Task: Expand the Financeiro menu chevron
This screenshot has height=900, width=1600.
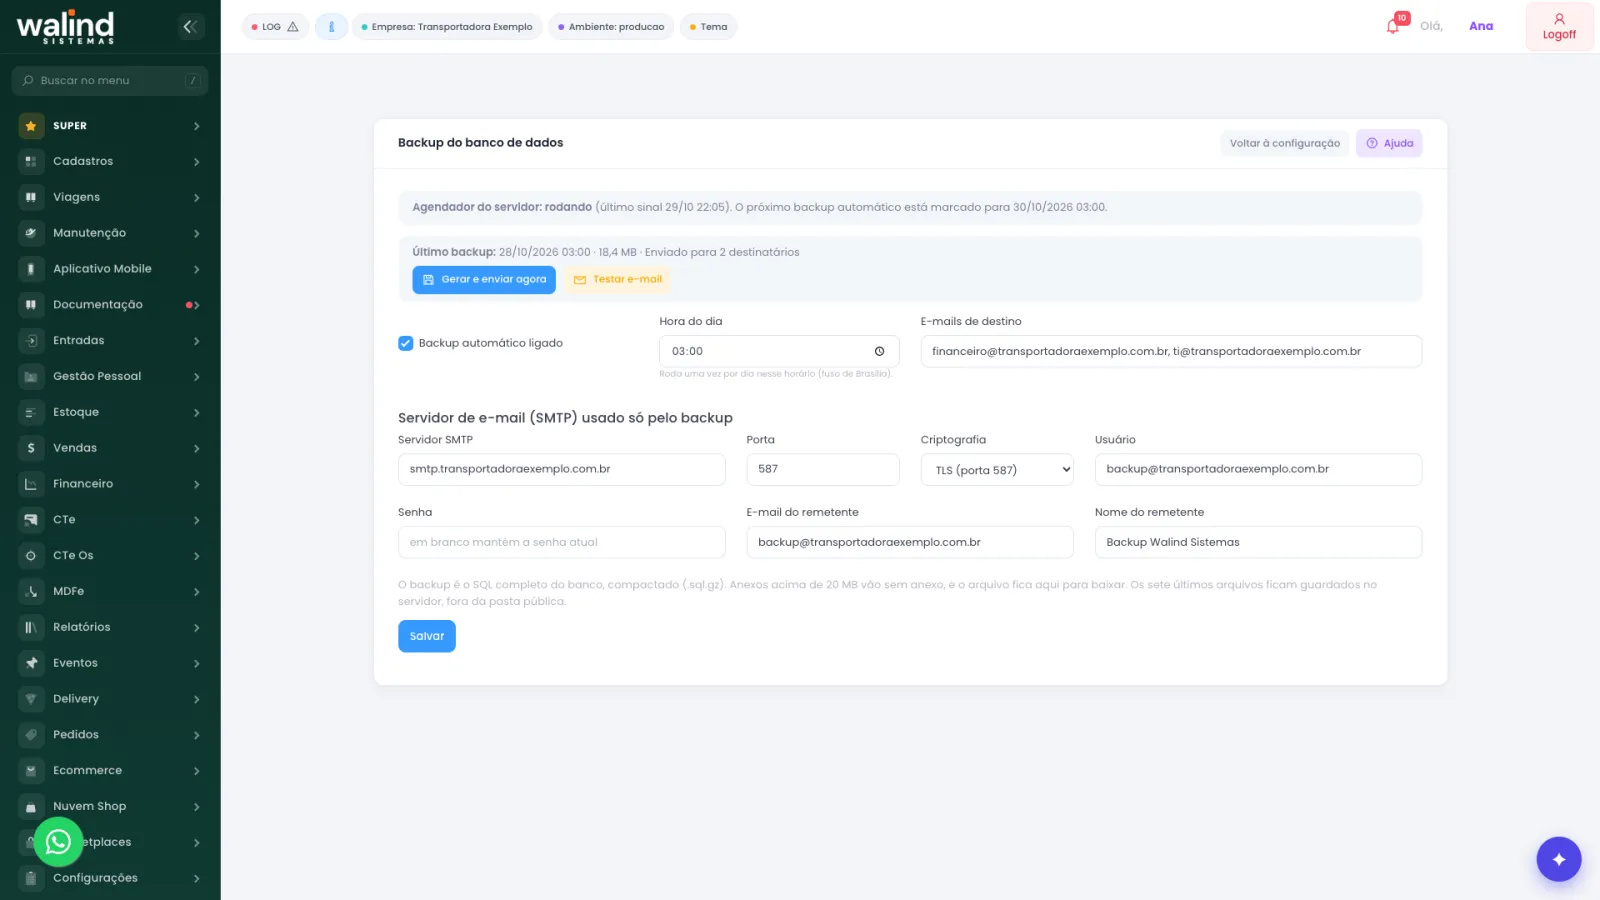Action: (x=196, y=484)
